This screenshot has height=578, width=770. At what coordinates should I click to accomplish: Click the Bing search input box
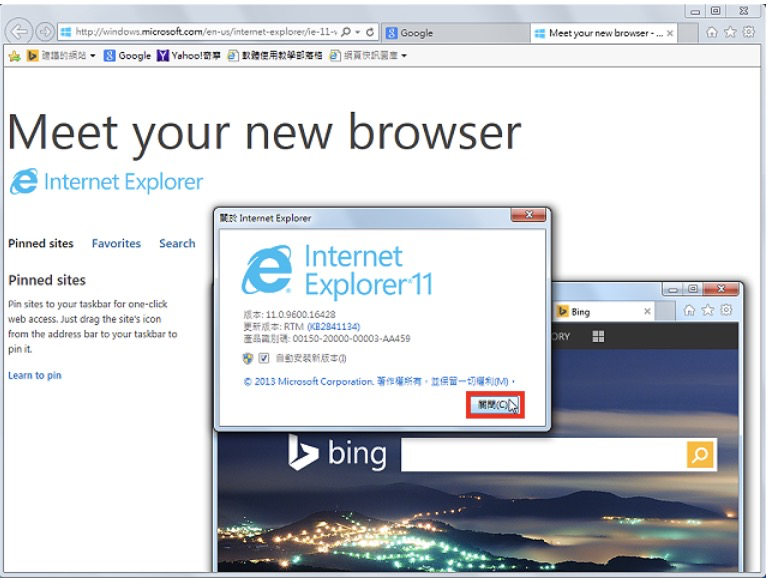click(544, 455)
